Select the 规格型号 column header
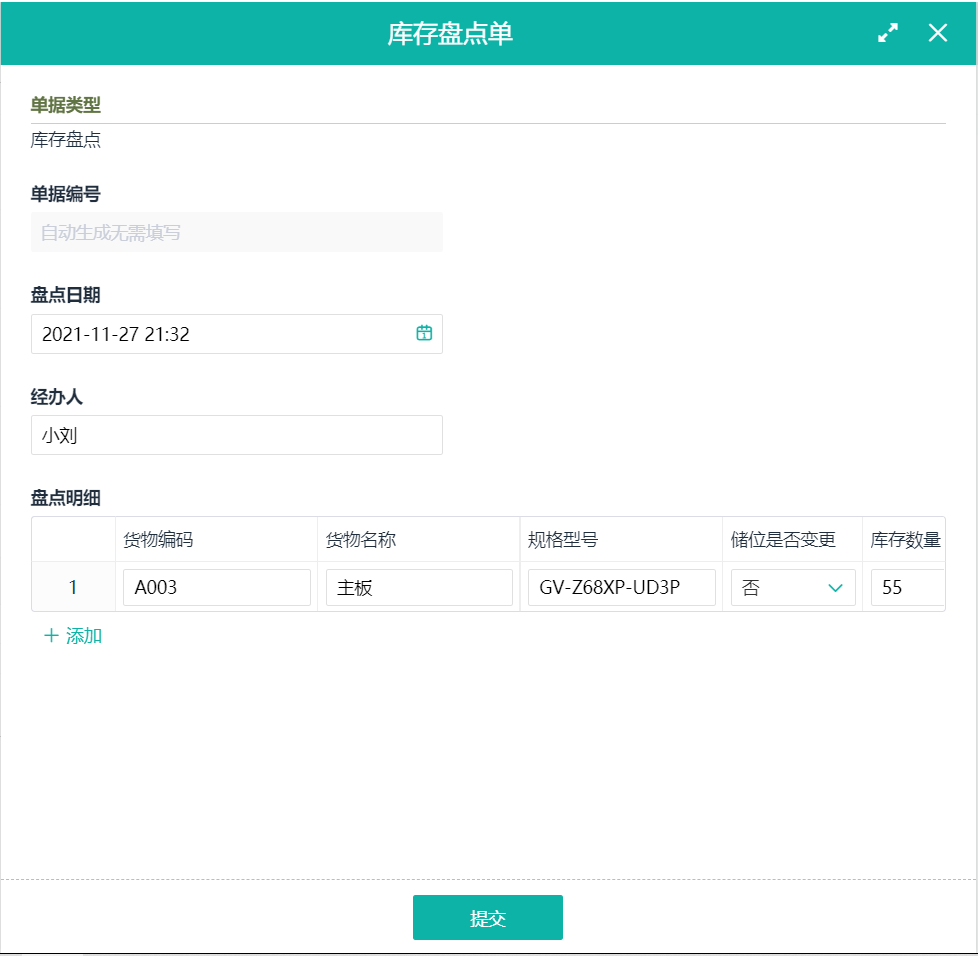 (x=563, y=540)
